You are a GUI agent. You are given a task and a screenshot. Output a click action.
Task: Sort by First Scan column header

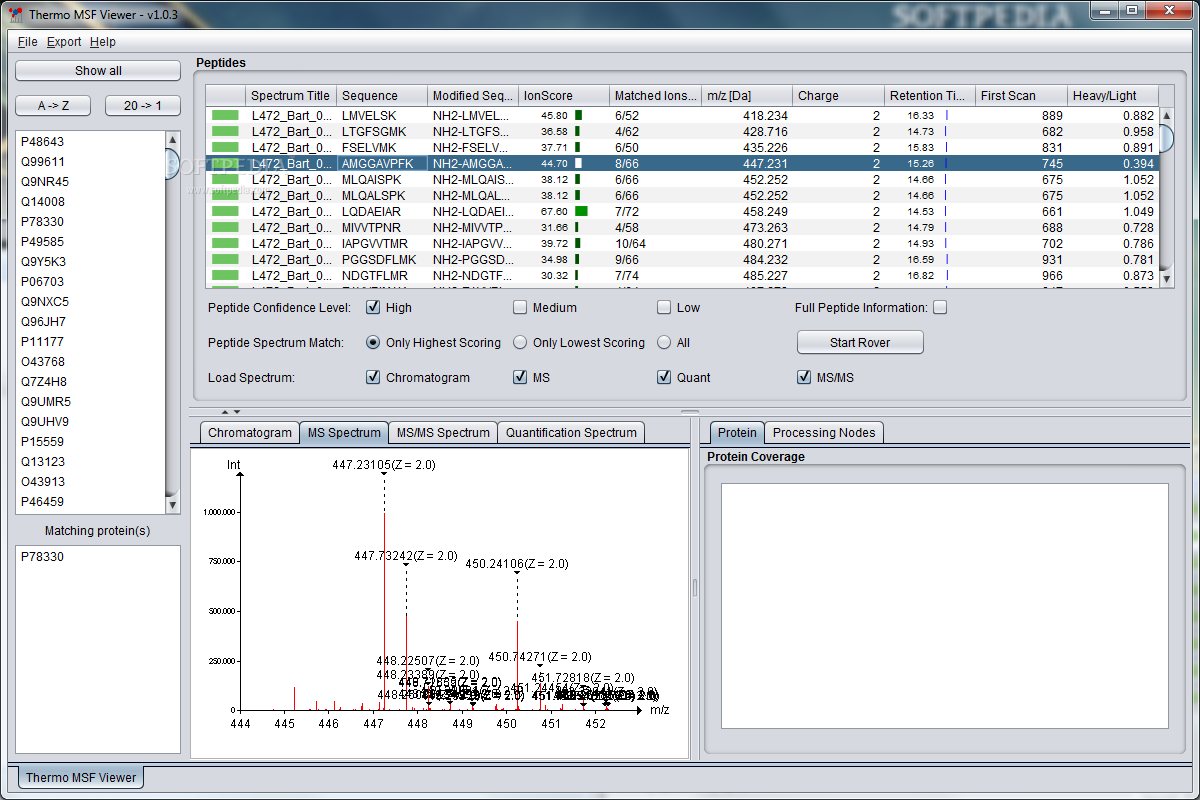[1021, 96]
